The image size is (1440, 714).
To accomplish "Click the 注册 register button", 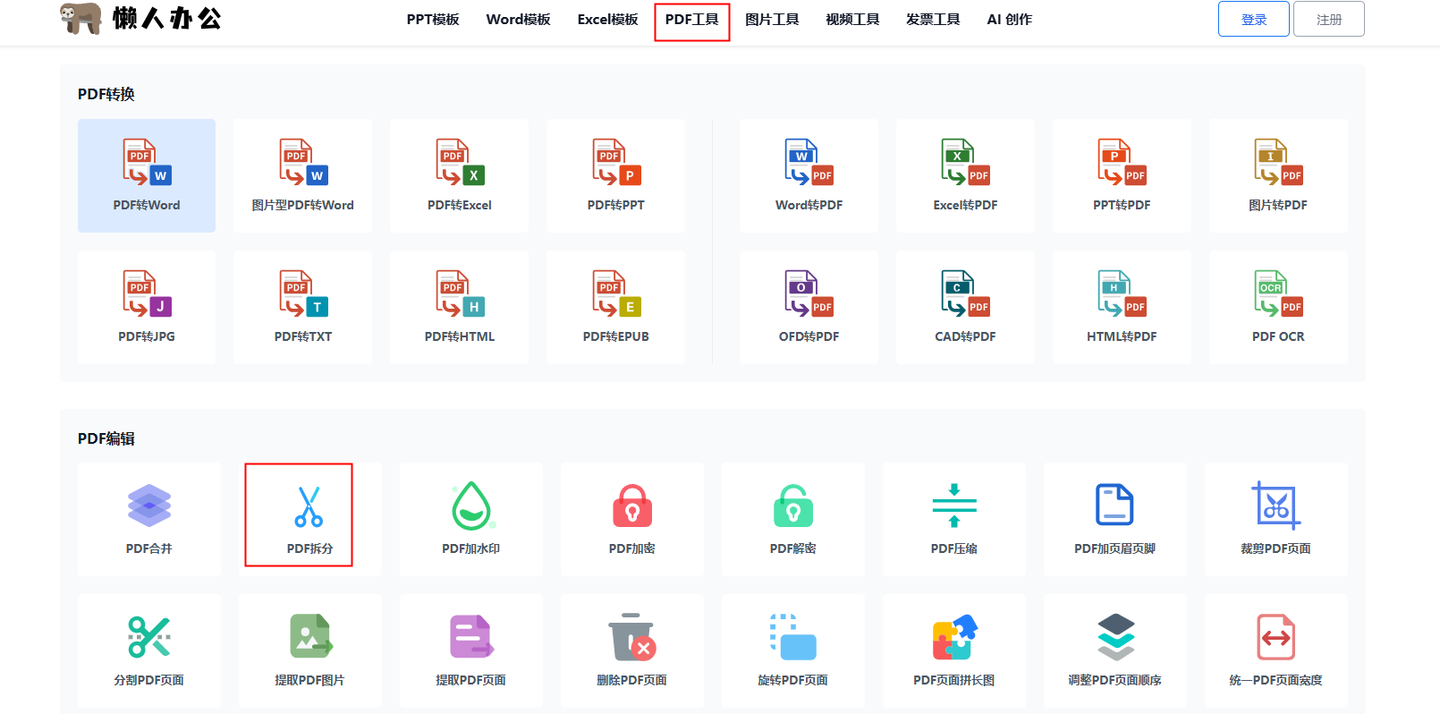I will coord(1329,19).
